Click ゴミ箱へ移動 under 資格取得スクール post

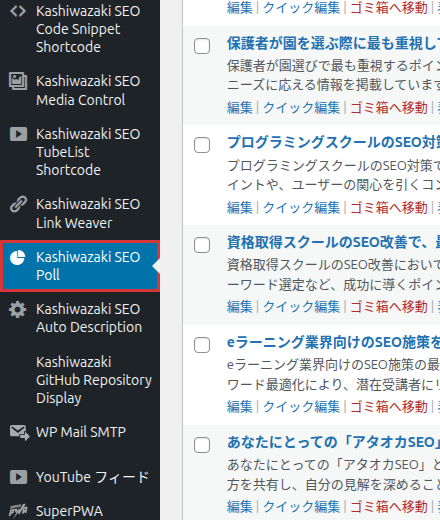tap(389, 307)
